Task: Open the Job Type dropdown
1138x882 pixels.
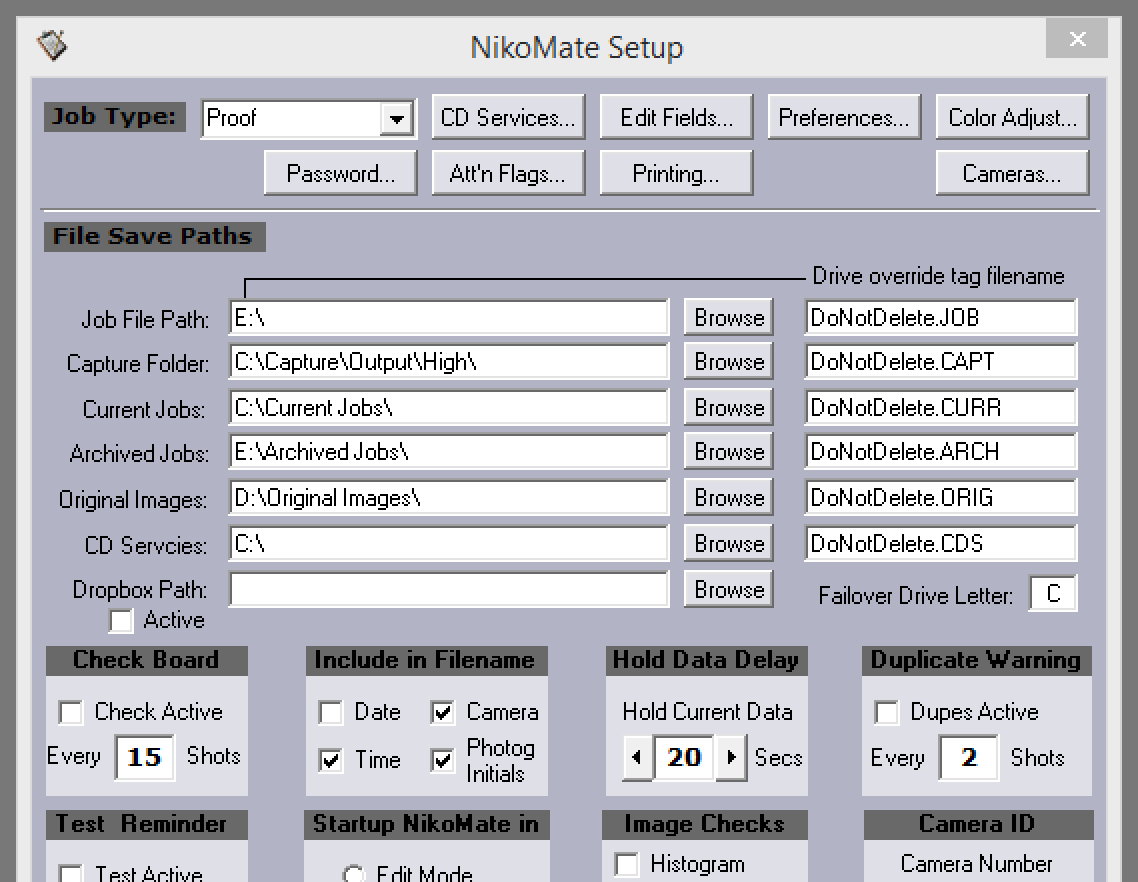Action: tap(397, 119)
